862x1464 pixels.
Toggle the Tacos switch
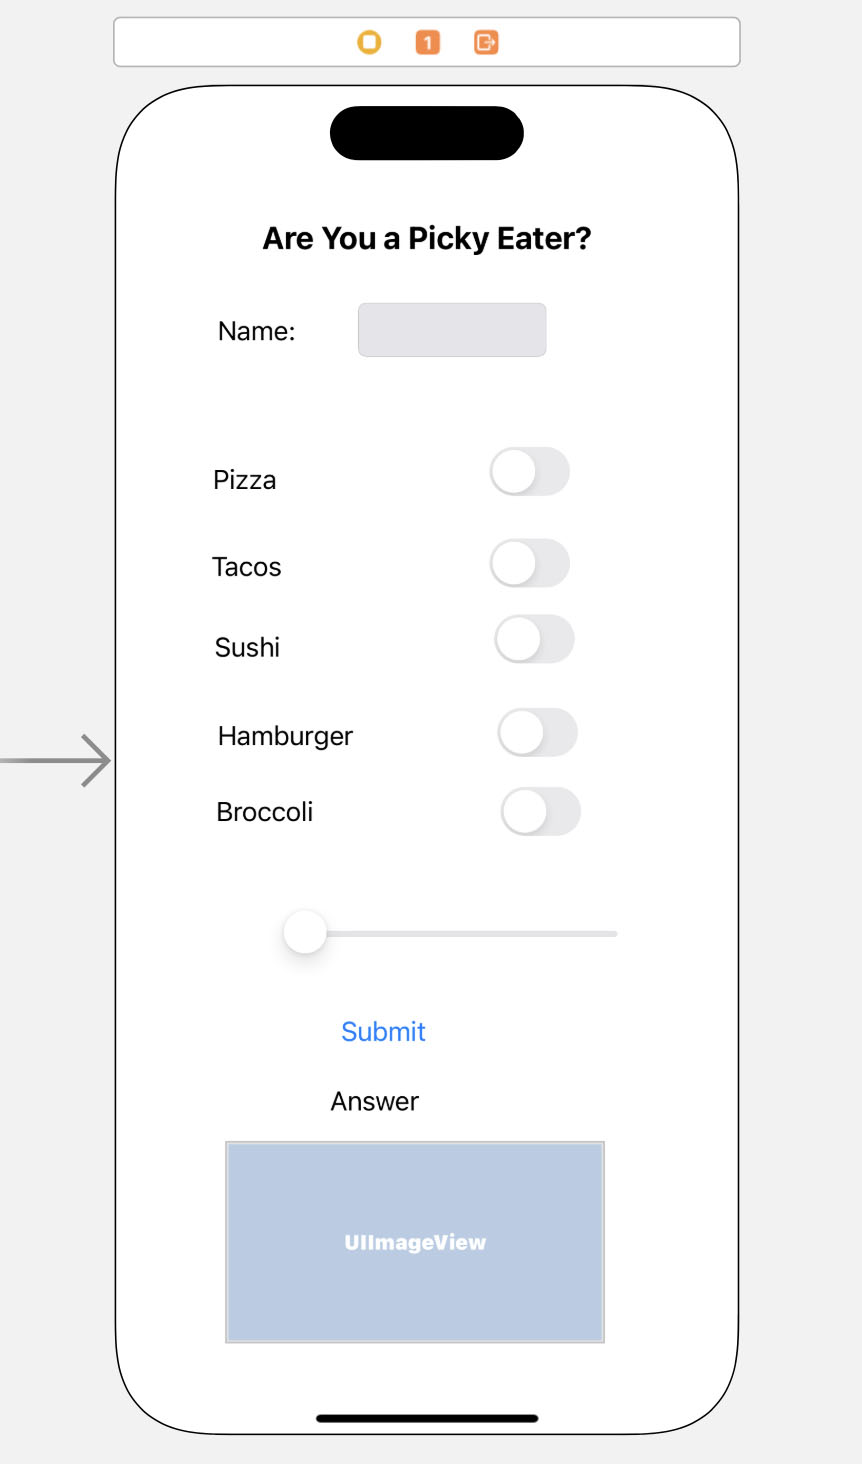pos(529,564)
